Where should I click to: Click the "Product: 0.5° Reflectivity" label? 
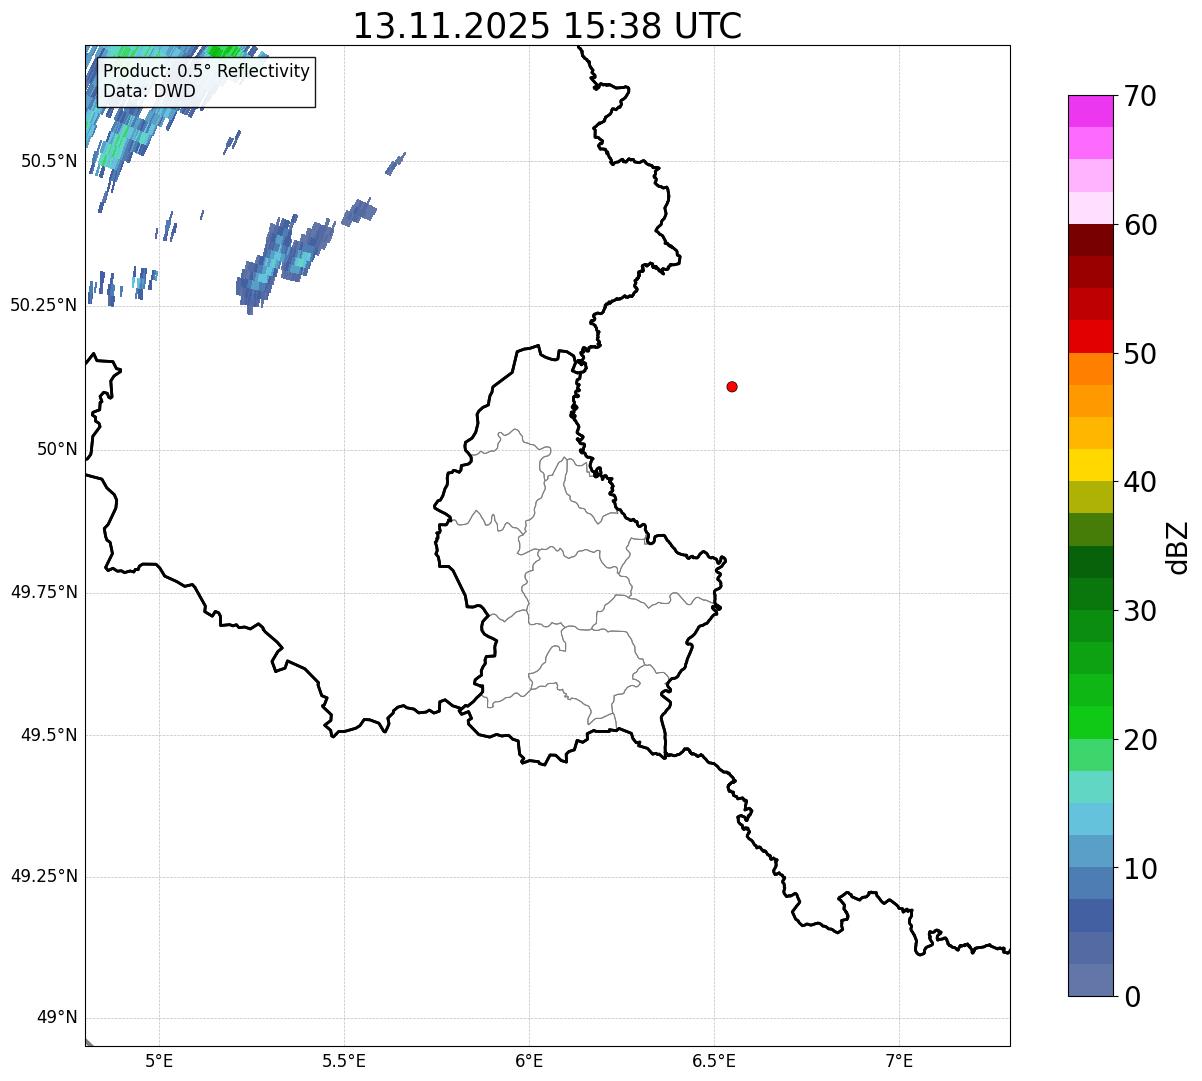point(207,71)
